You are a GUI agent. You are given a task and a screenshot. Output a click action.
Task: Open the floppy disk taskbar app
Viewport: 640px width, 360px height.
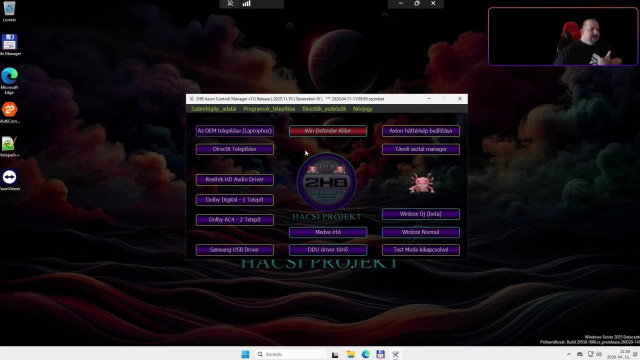(x=380, y=354)
